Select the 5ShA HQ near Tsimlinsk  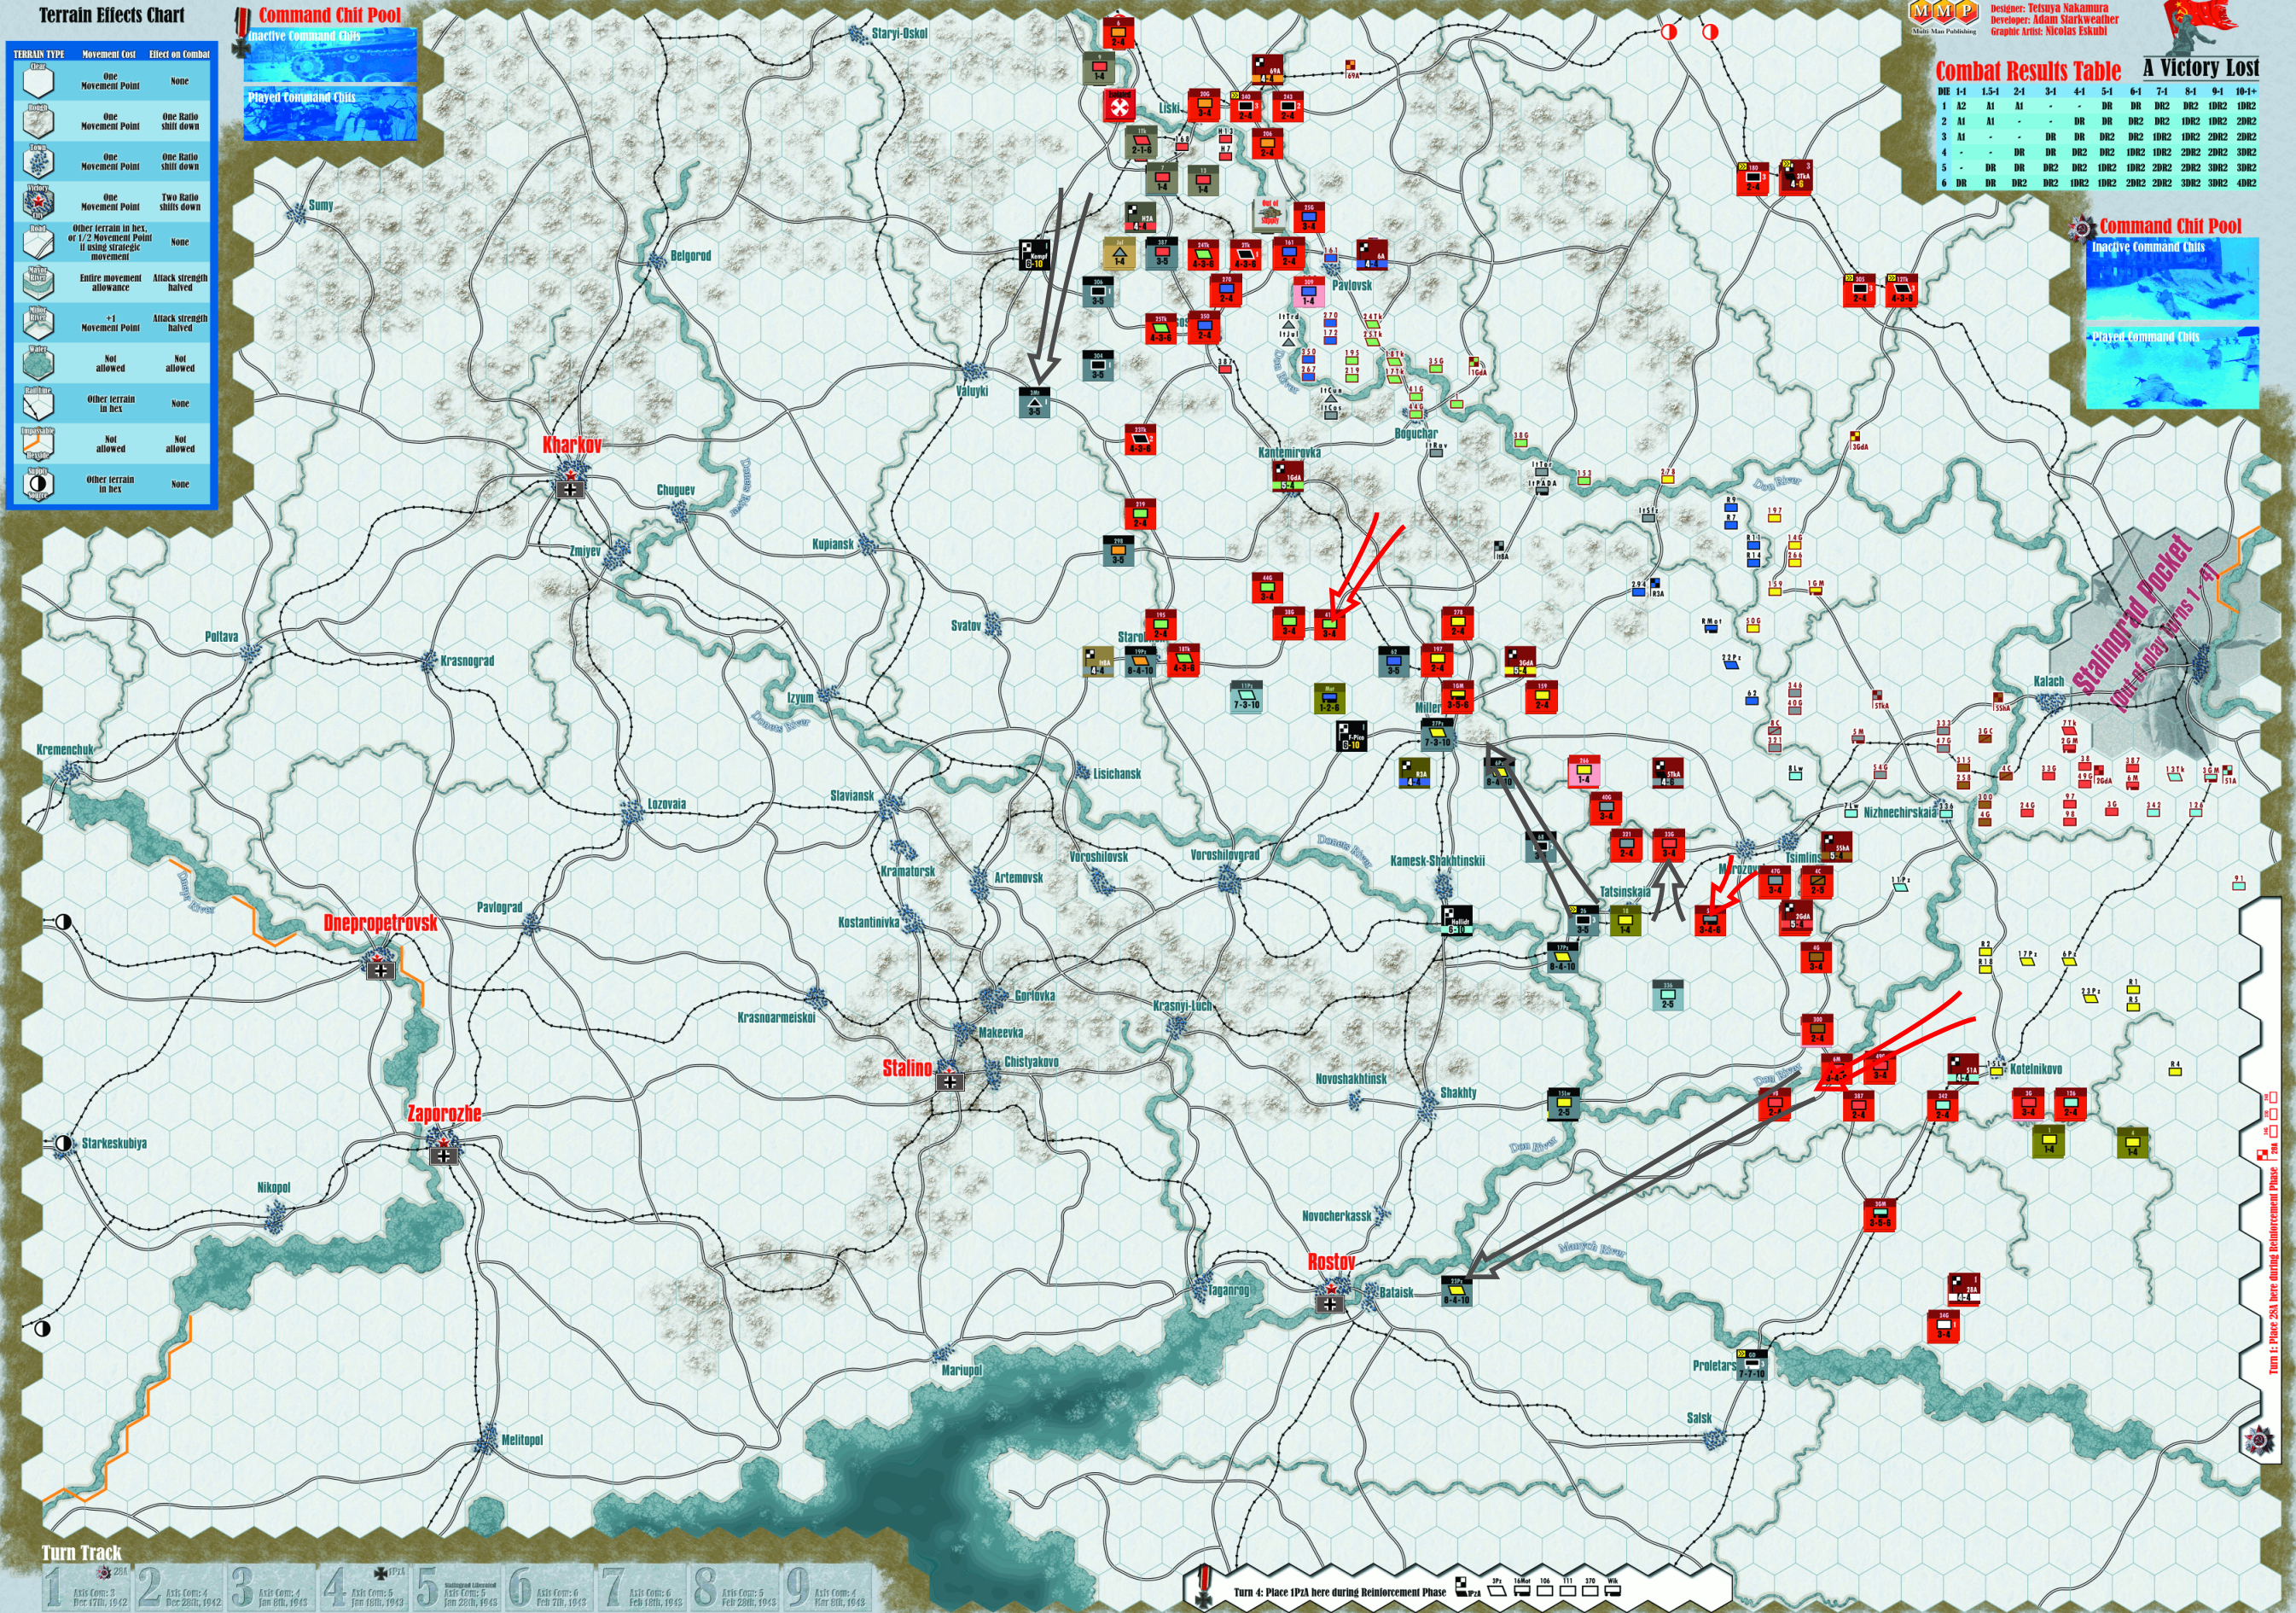pos(1837,846)
